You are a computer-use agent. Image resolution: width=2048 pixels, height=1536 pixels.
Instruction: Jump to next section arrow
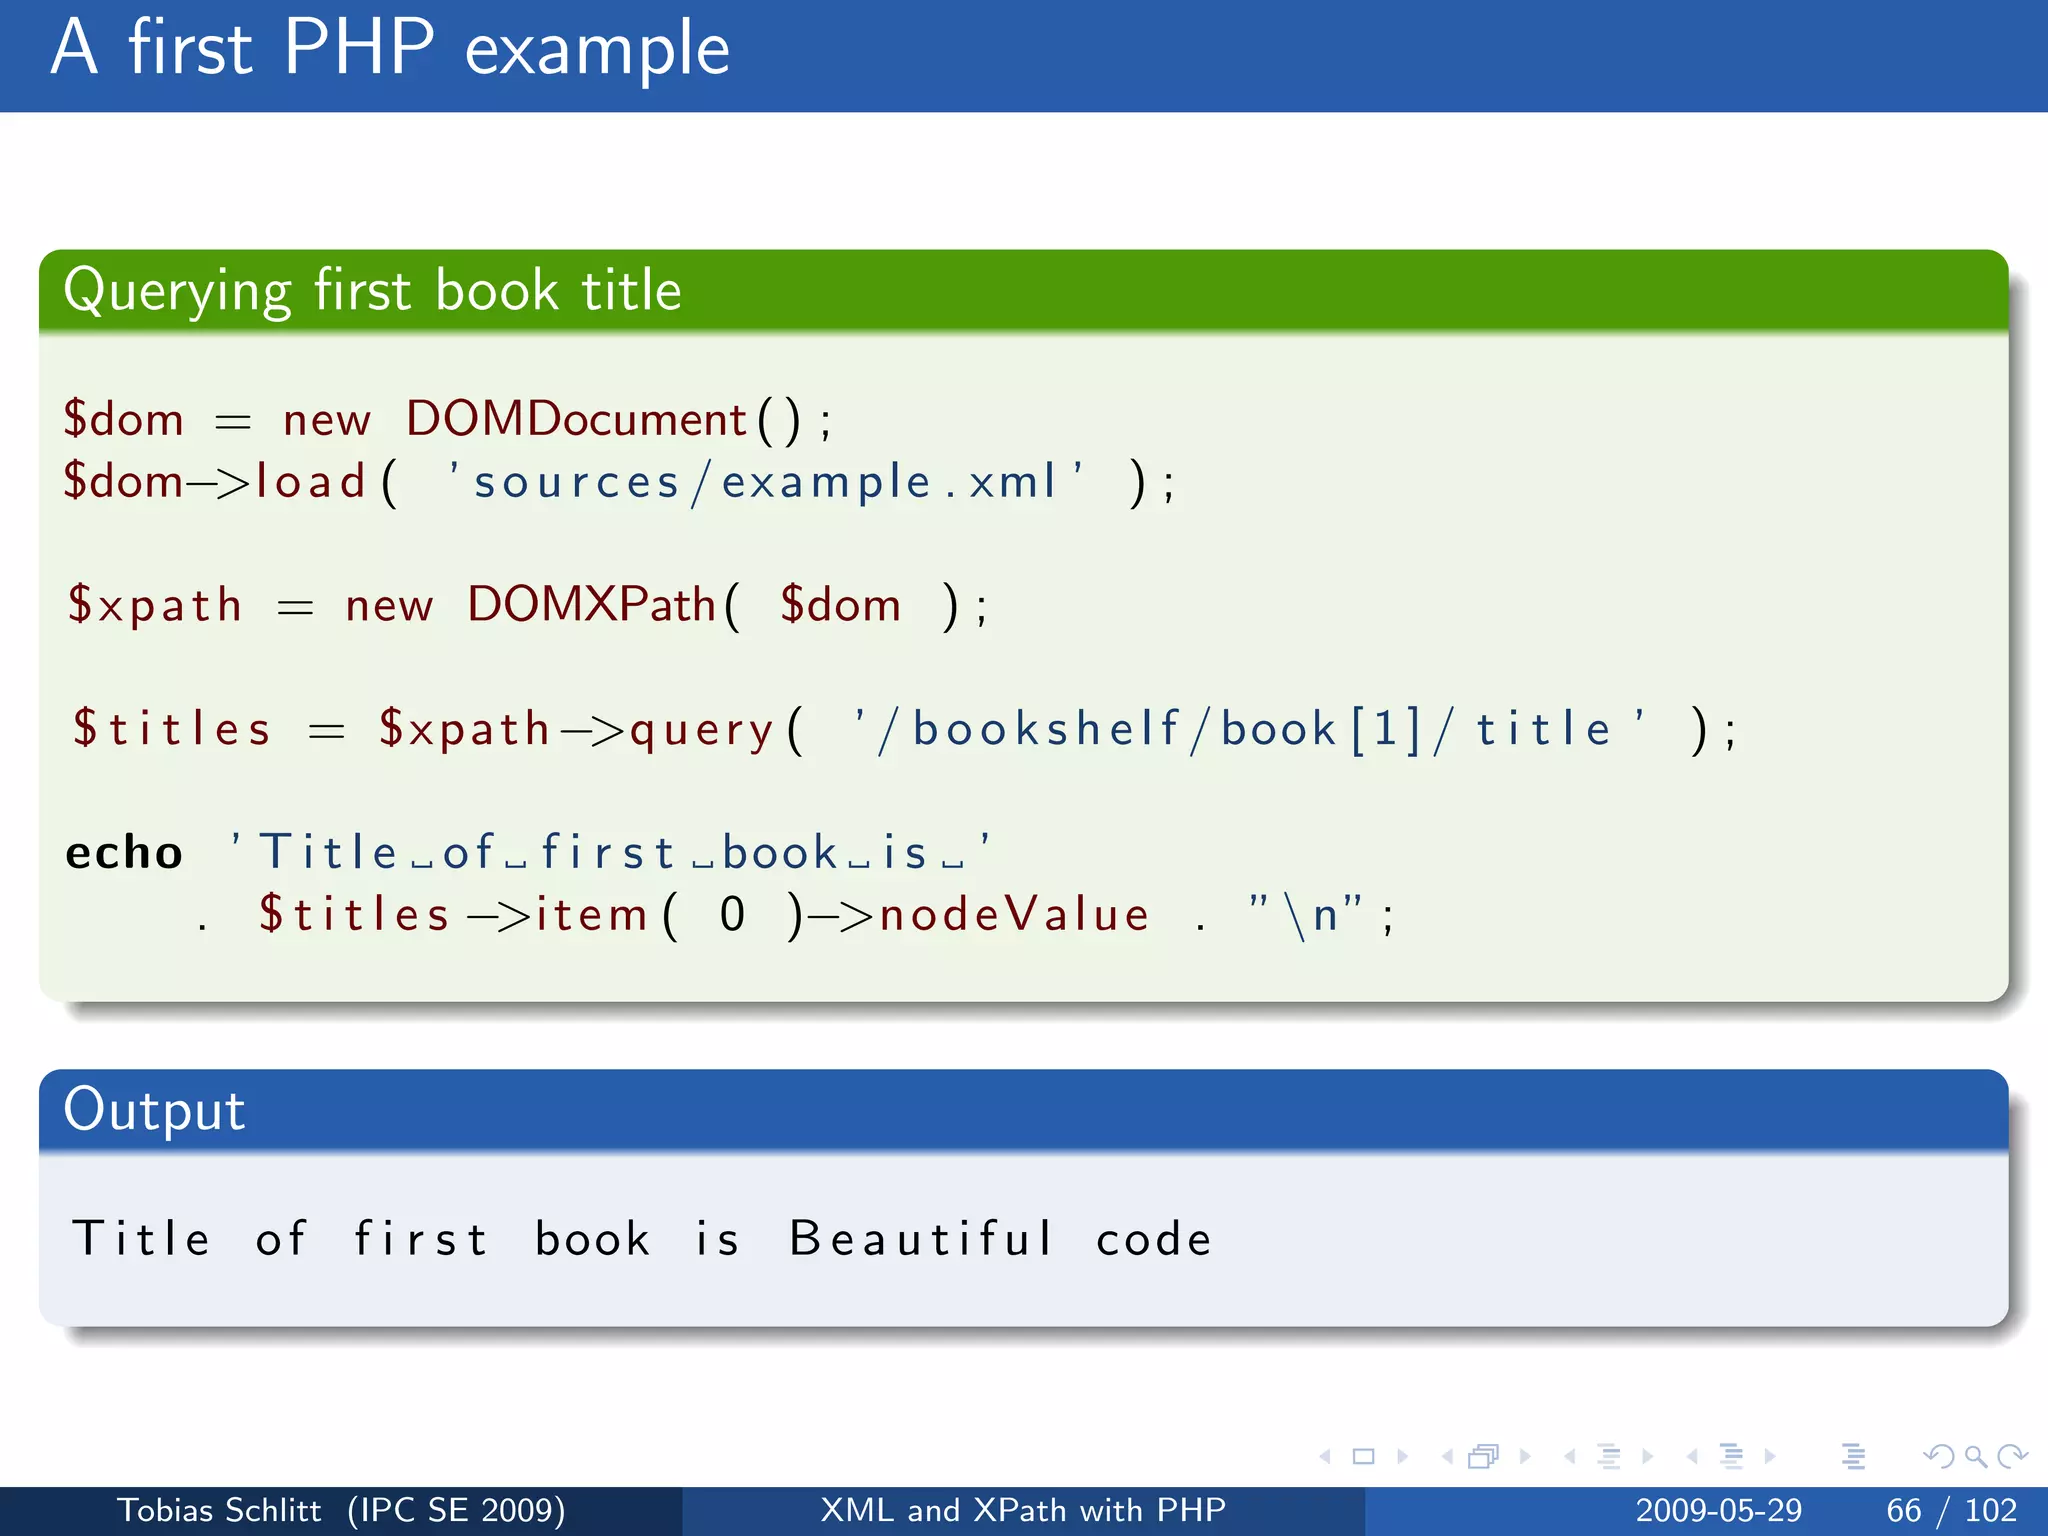(1770, 1457)
